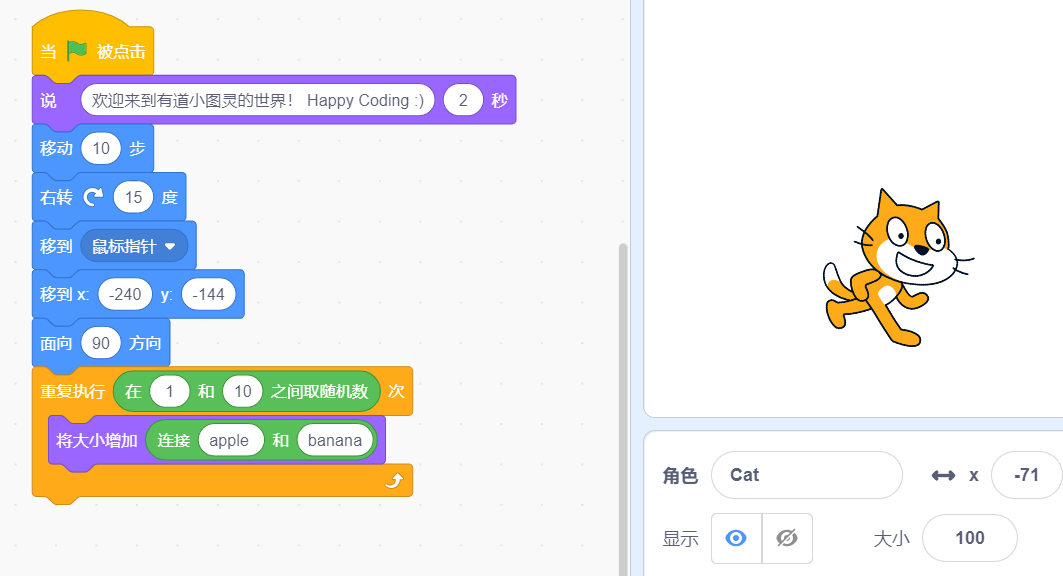Hide the sprite with crossed-eye button
1063x576 pixels.
click(x=787, y=538)
